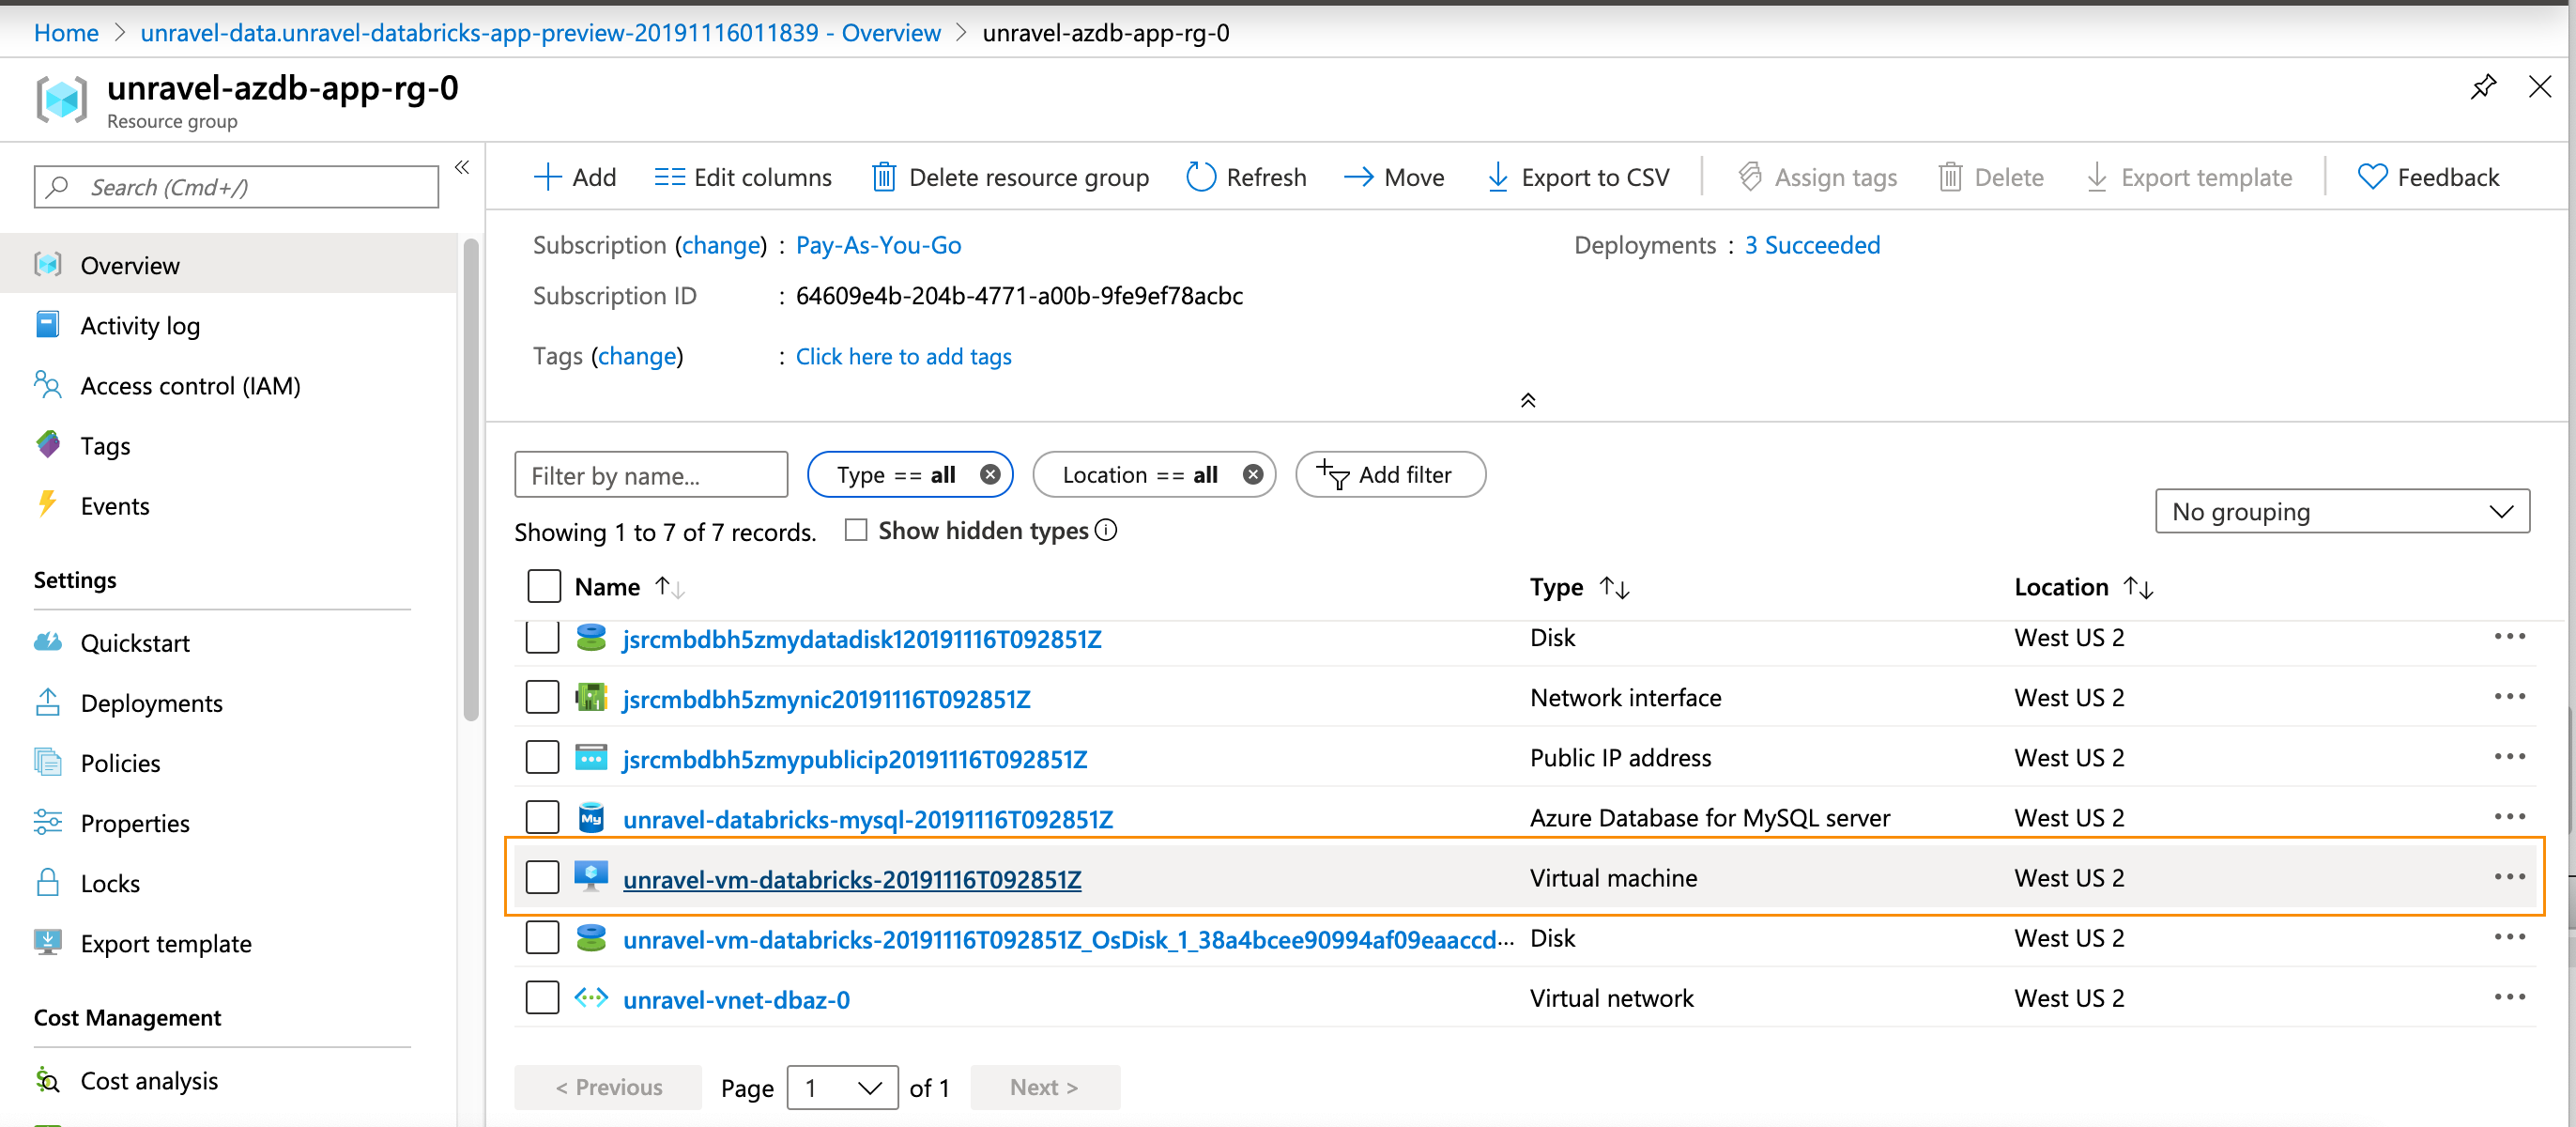The image size is (2576, 1127).
Task: Open Overview in sidebar
Action: tap(228, 265)
